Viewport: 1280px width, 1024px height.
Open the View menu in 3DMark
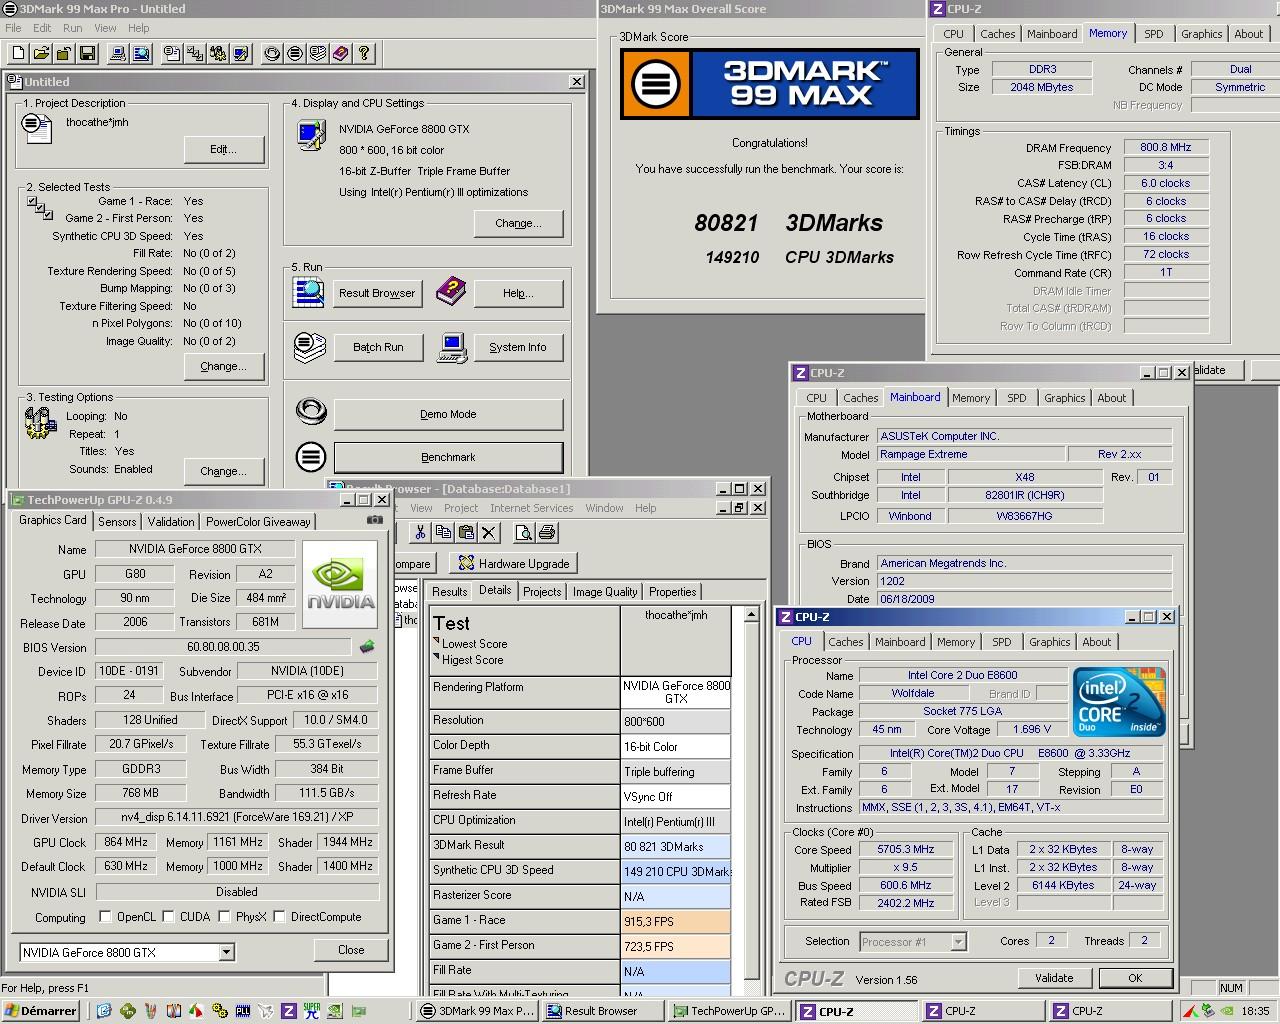(x=105, y=28)
